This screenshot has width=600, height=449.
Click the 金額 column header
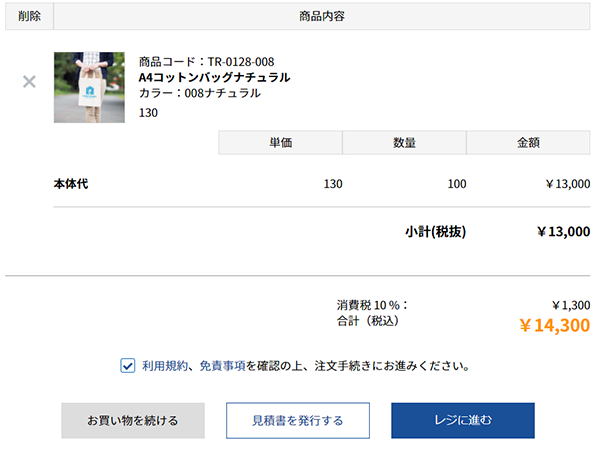click(528, 143)
